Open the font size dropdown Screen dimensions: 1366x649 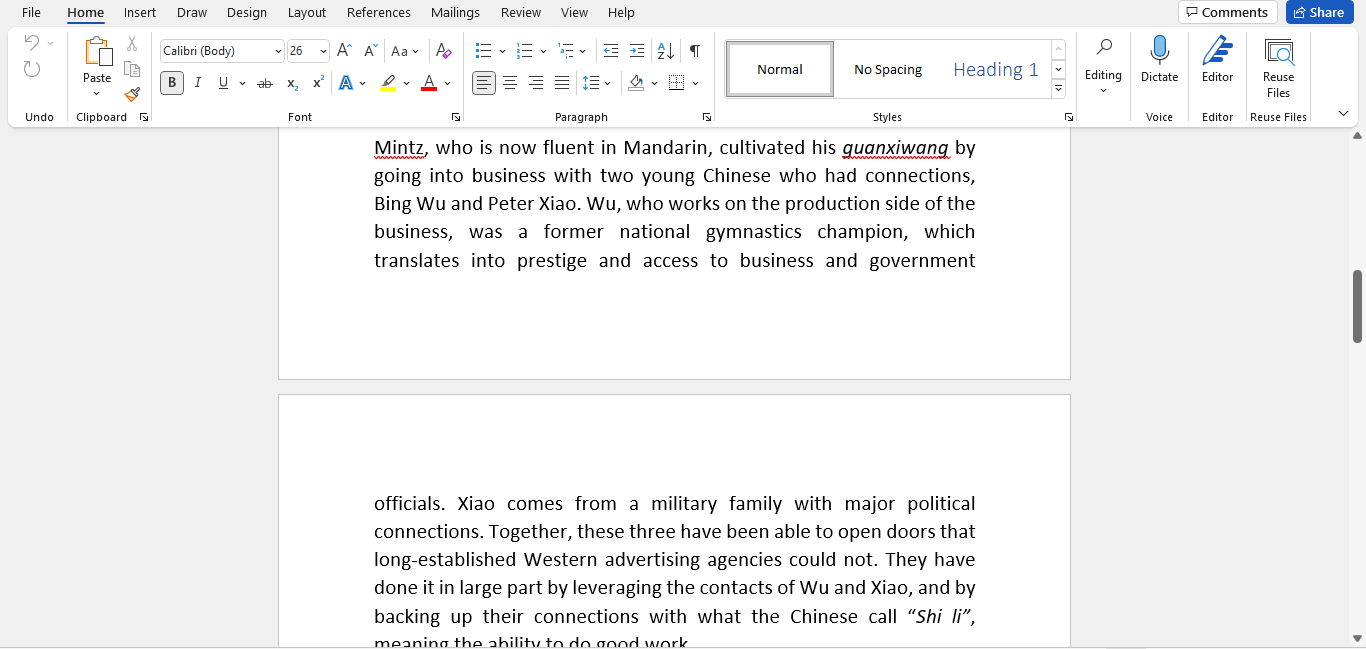tap(323, 50)
